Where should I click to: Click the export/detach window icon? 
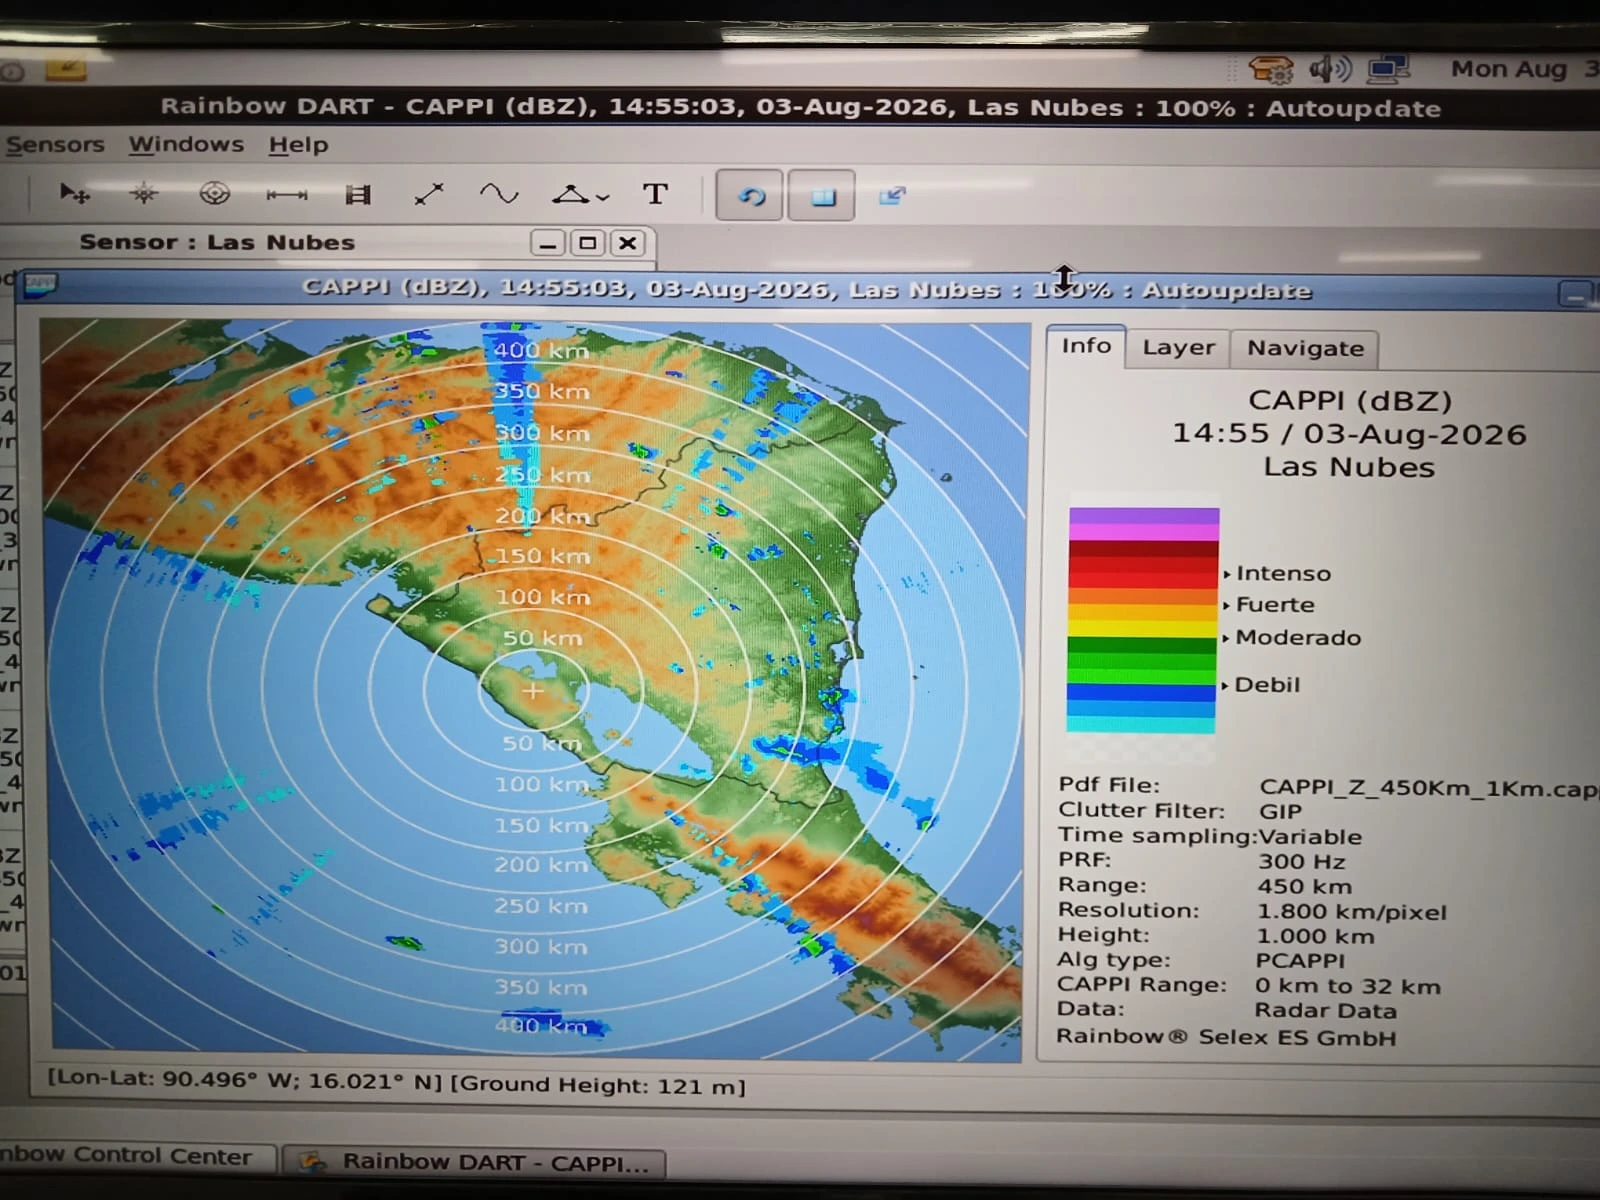(x=892, y=195)
